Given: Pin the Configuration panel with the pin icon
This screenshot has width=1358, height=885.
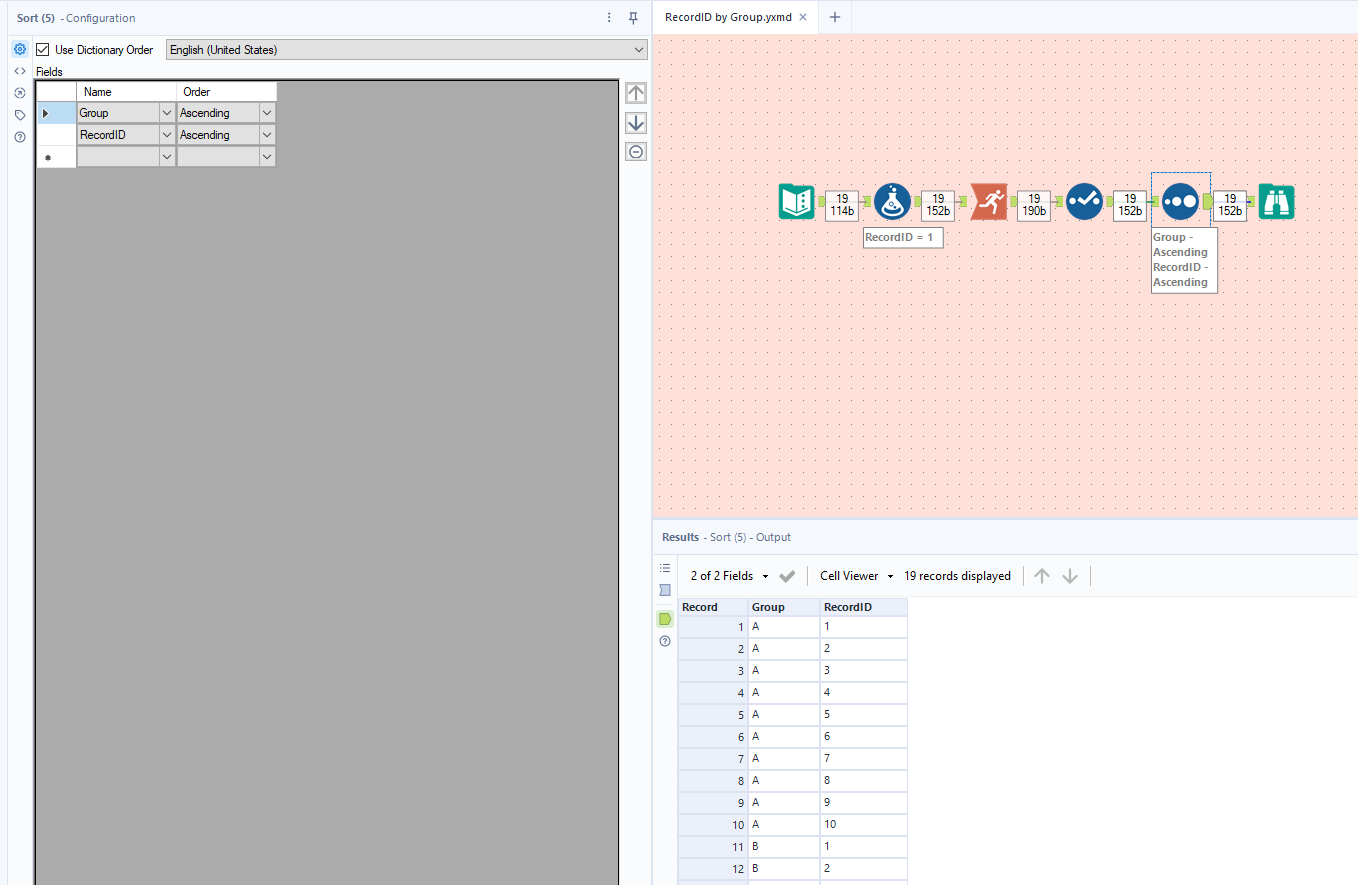Looking at the screenshot, I should point(633,18).
